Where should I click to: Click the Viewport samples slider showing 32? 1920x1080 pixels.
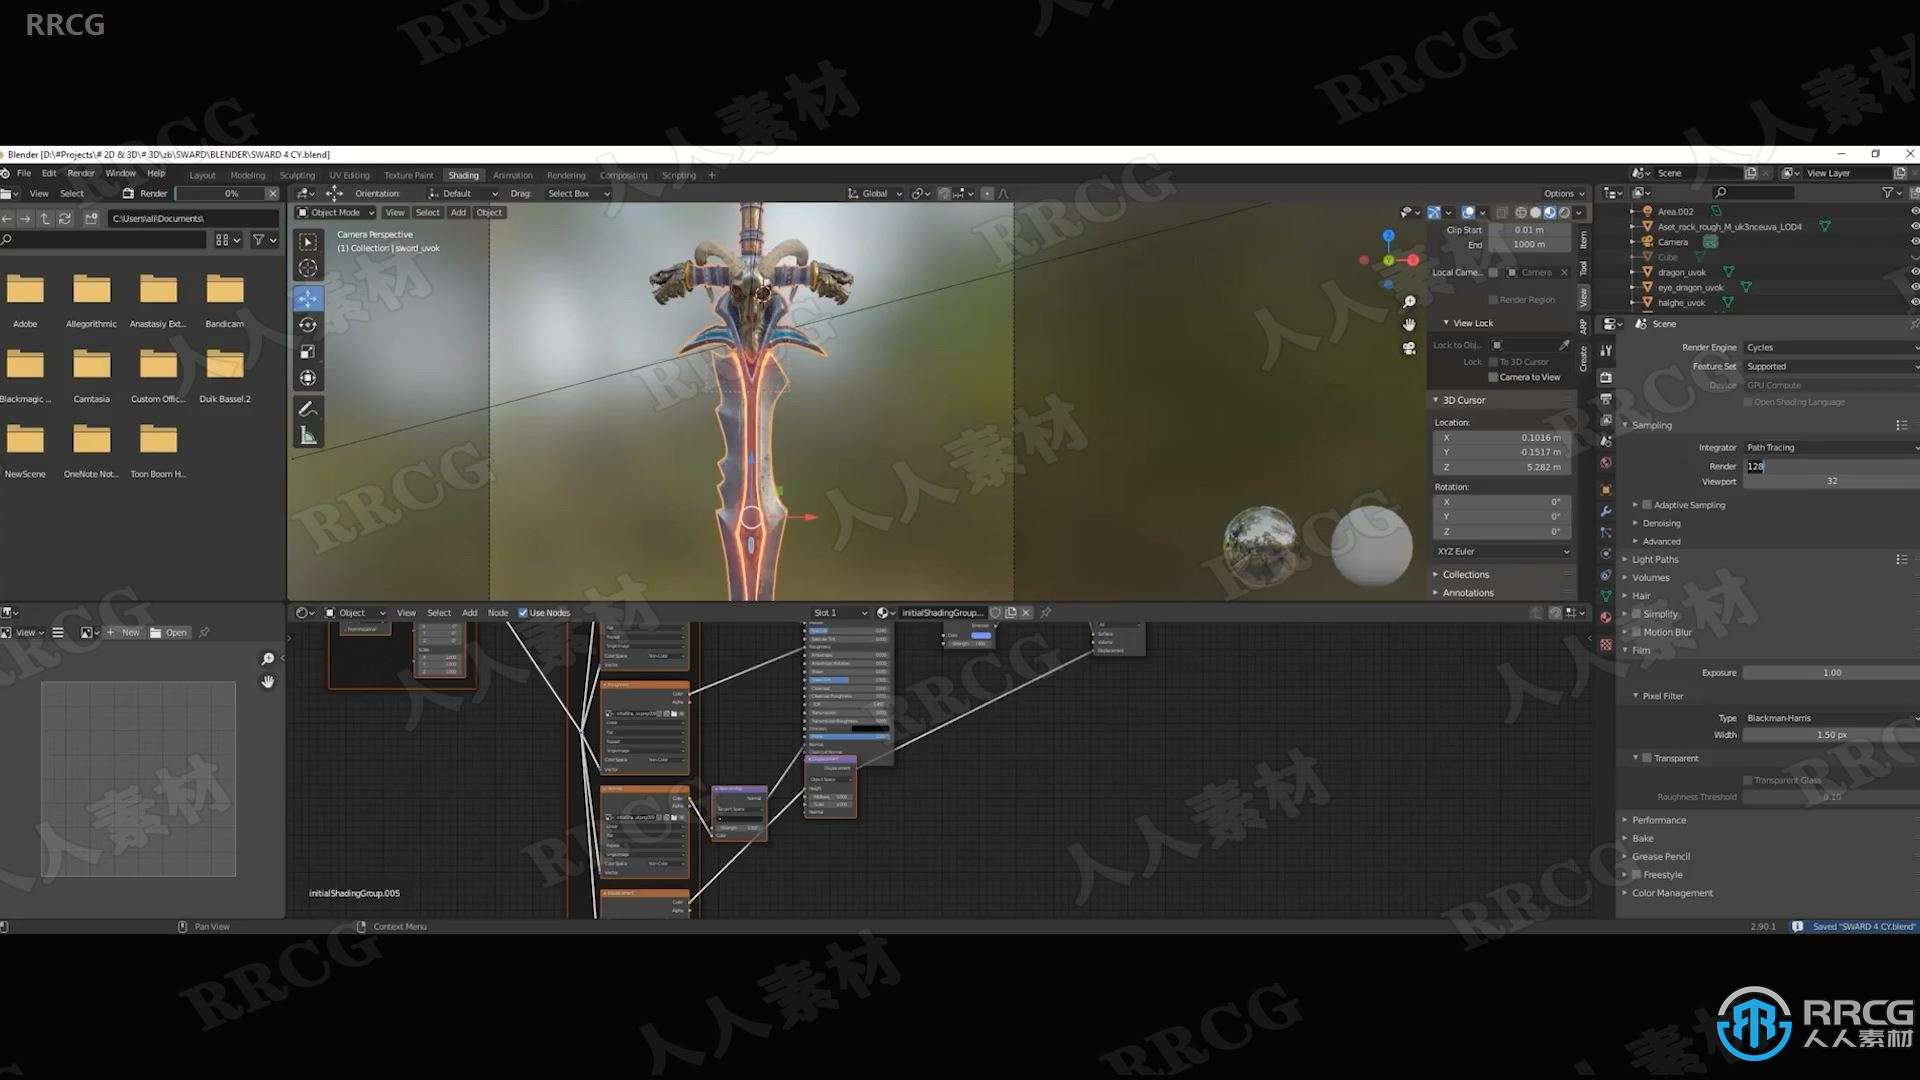click(1831, 481)
